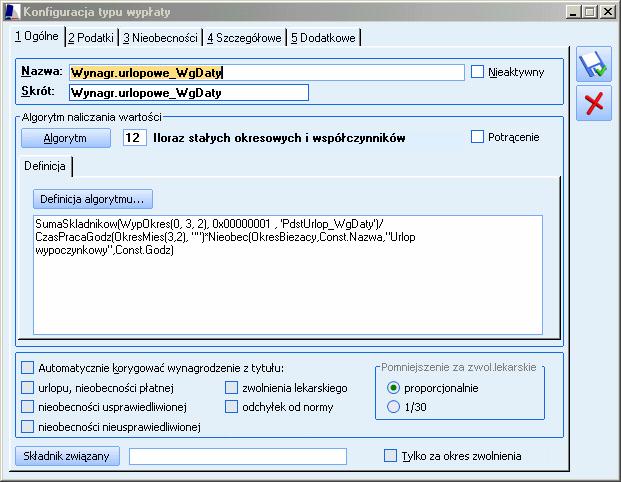Tick nieobecności usprawiedliwionej checkbox

[27, 407]
